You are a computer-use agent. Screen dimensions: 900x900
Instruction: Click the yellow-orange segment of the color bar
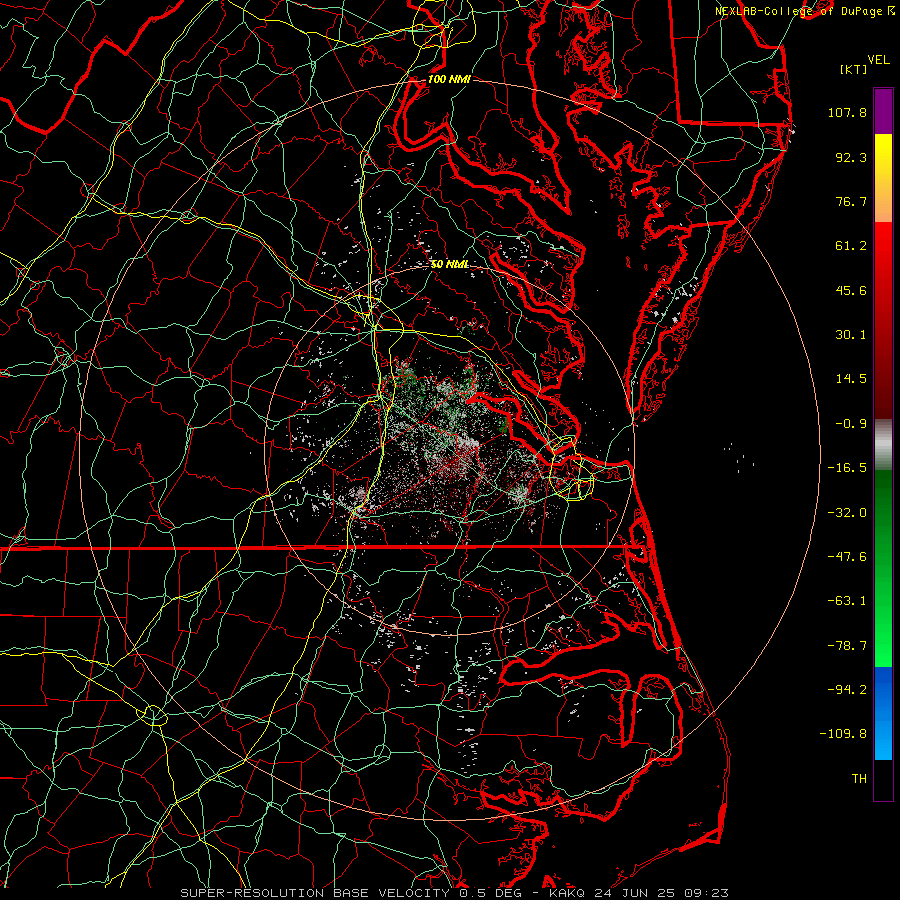(x=883, y=178)
